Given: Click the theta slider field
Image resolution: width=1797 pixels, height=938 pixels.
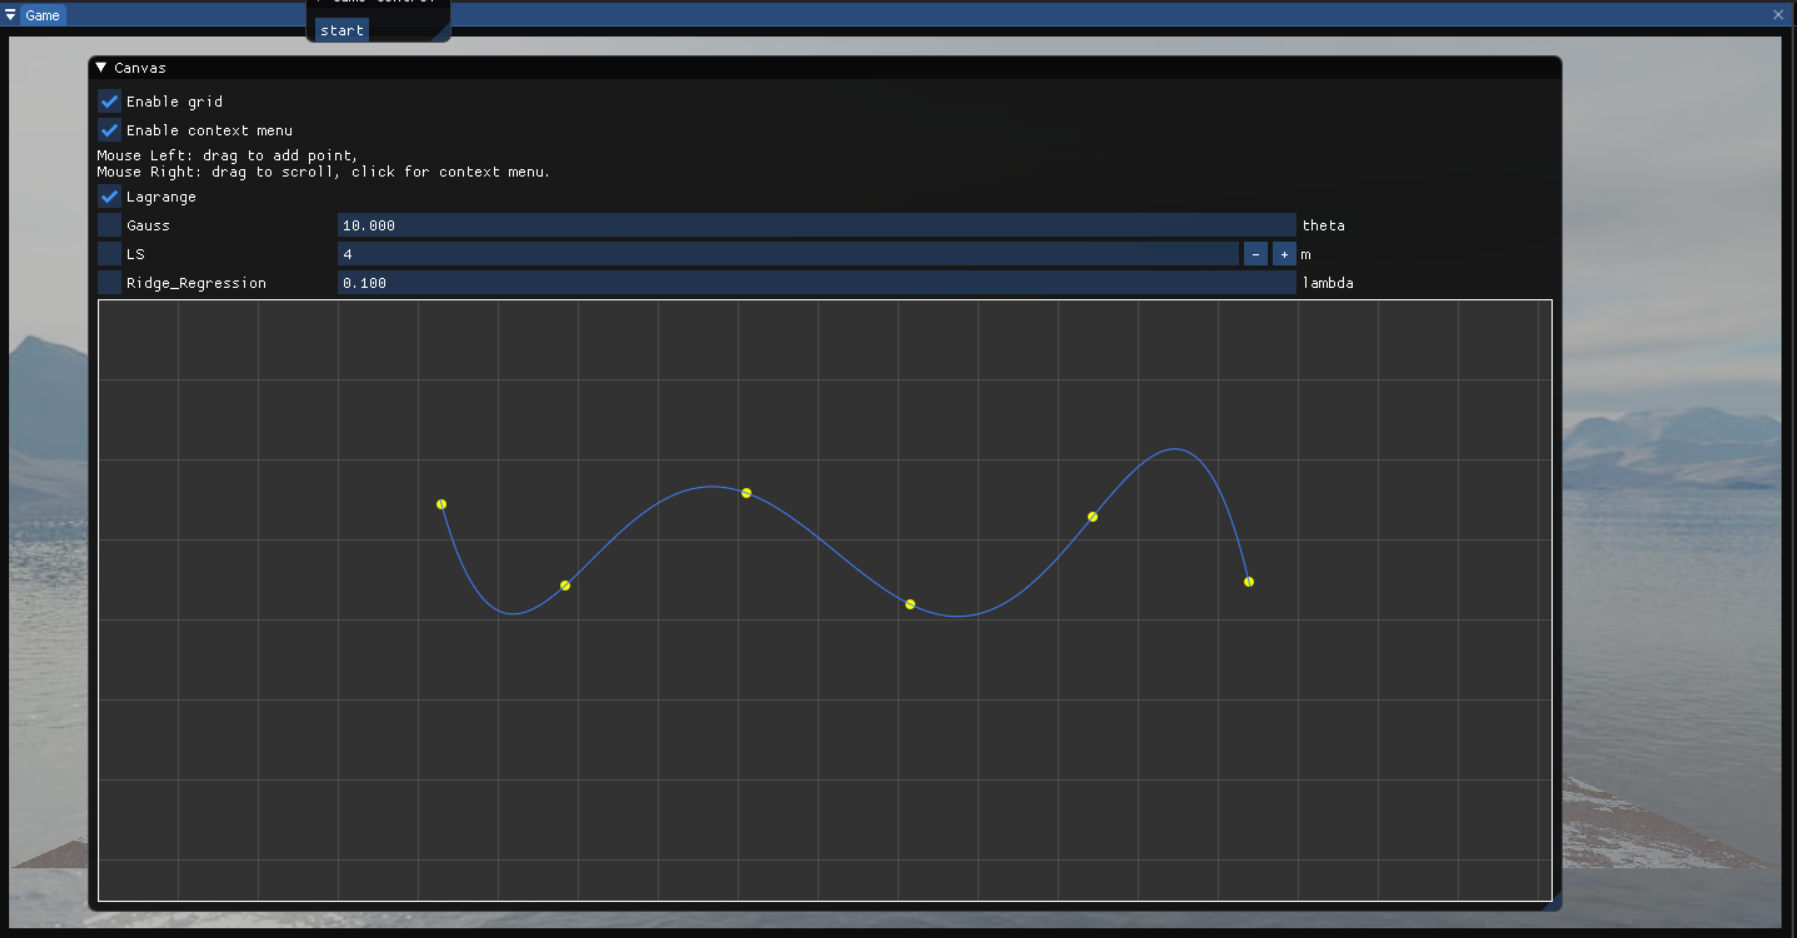Looking at the screenshot, I should click(816, 225).
